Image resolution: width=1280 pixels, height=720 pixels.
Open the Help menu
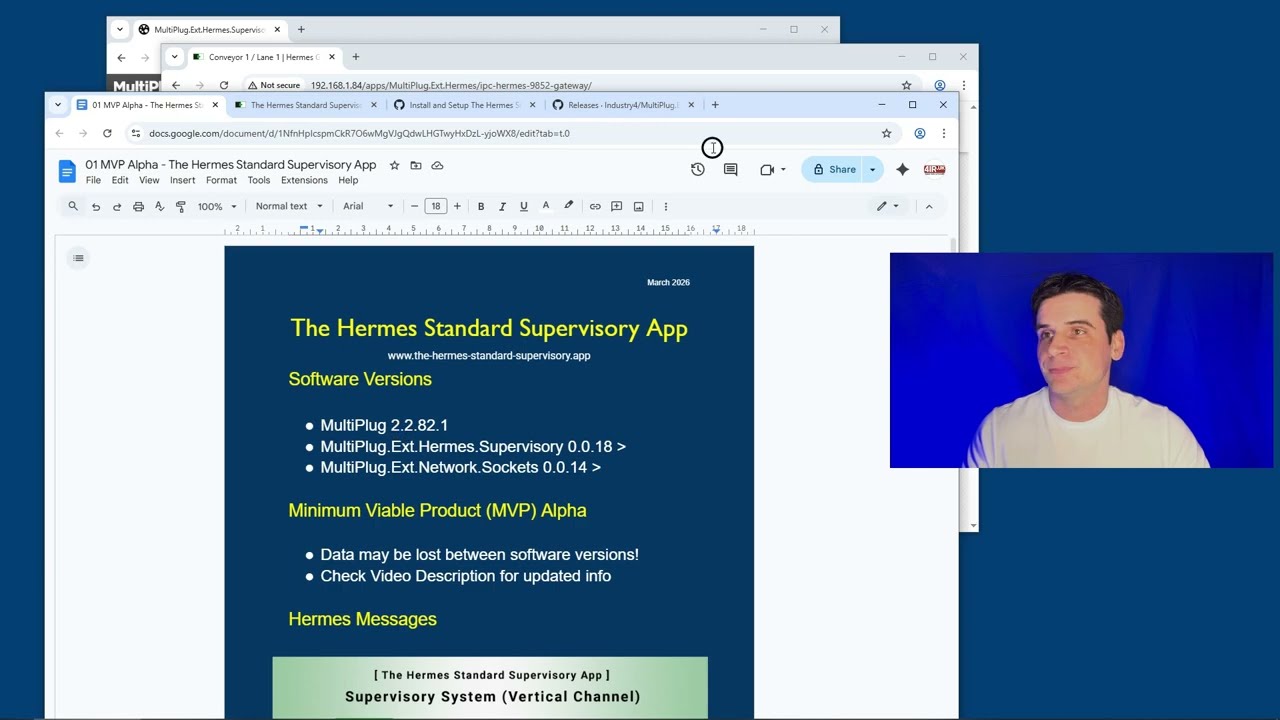coord(348,180)
